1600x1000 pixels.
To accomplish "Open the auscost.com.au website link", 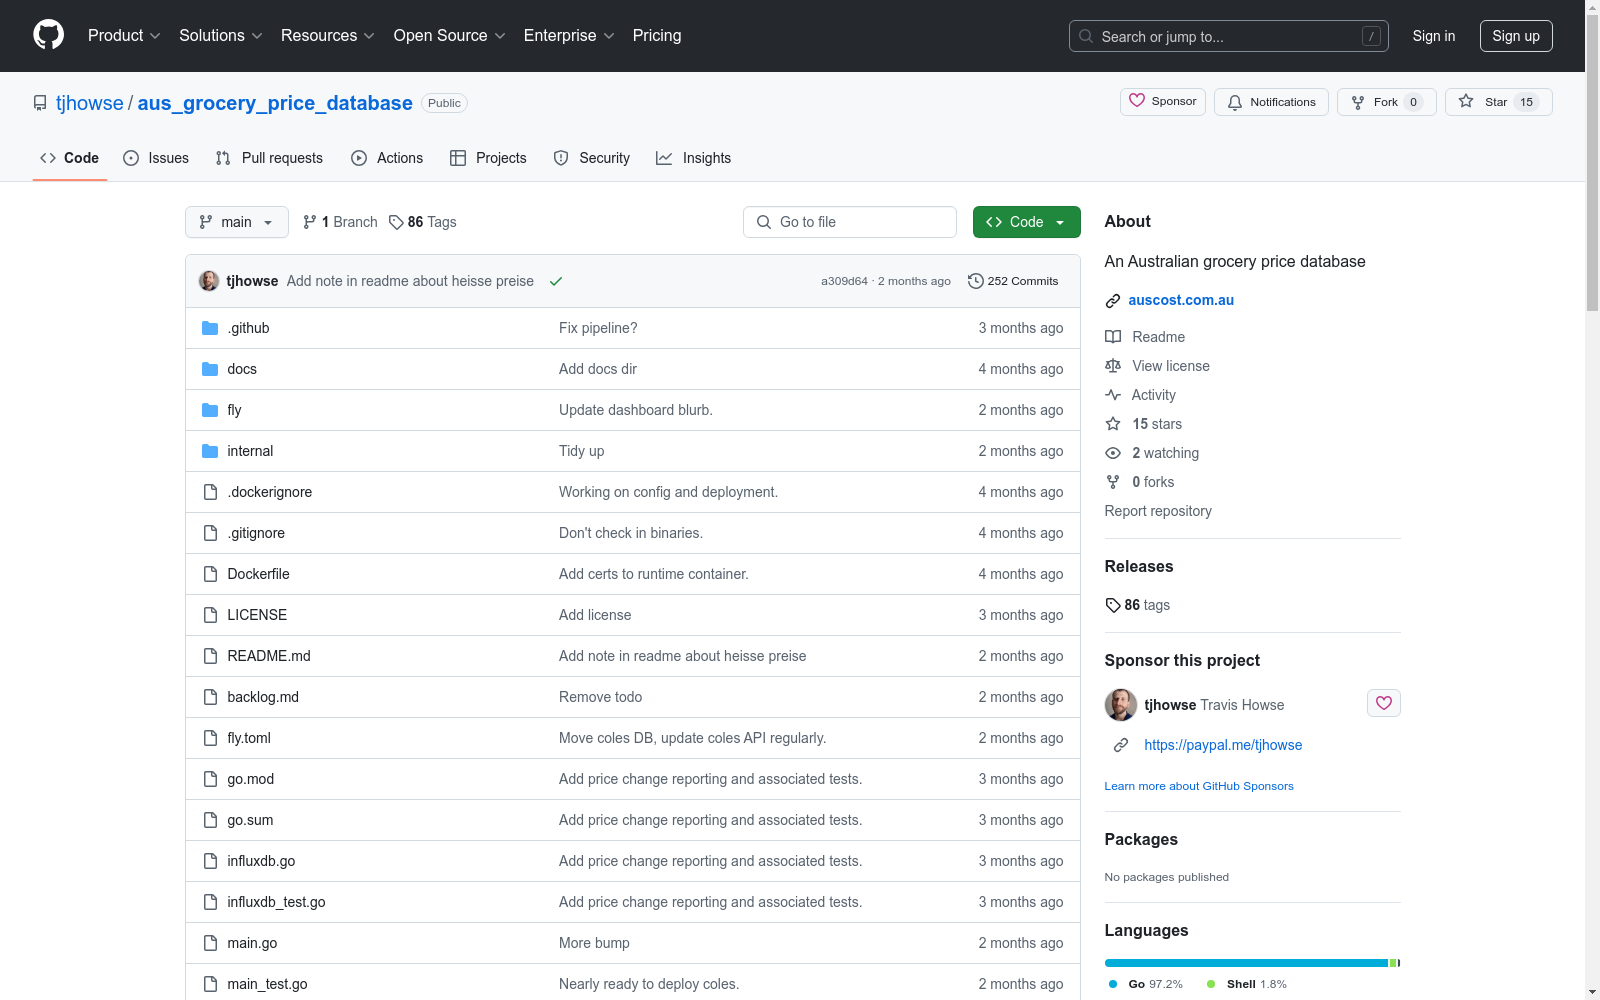I will [x=1181, y=300].
